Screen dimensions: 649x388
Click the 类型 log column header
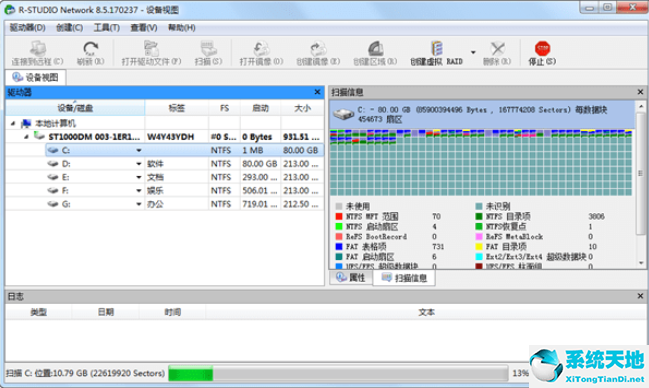38,312
